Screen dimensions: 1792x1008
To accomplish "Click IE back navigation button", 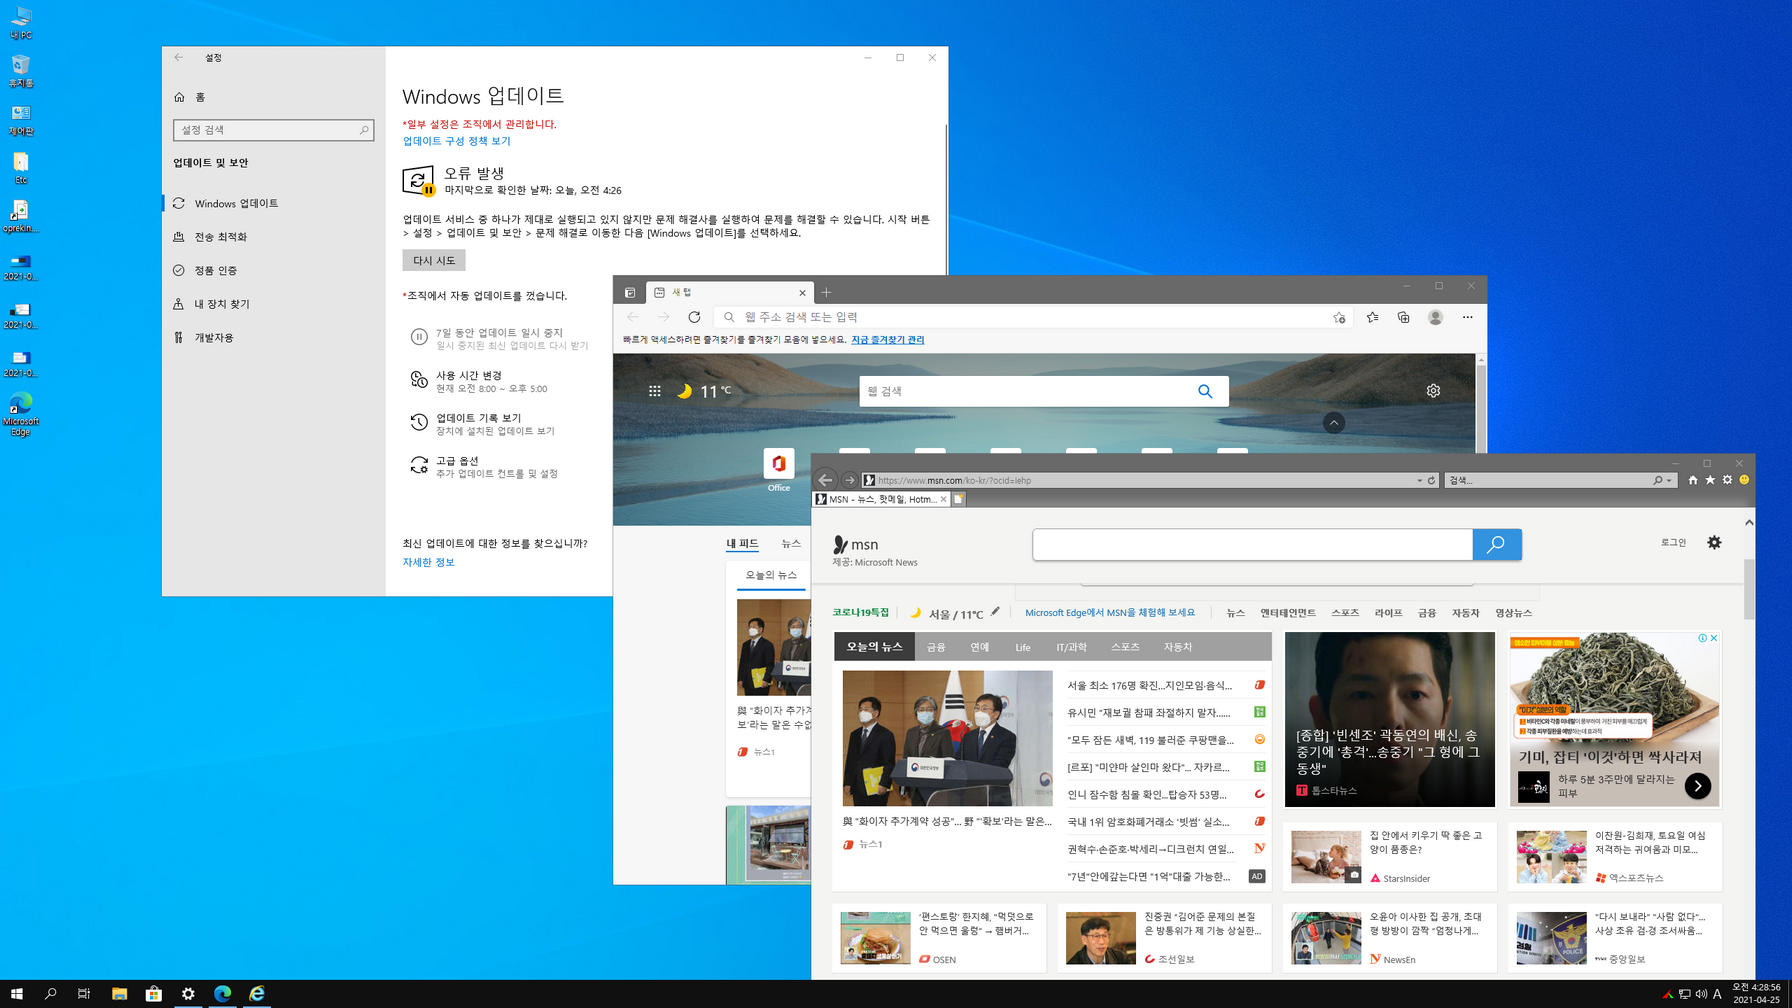I will (x=826, y=480).
